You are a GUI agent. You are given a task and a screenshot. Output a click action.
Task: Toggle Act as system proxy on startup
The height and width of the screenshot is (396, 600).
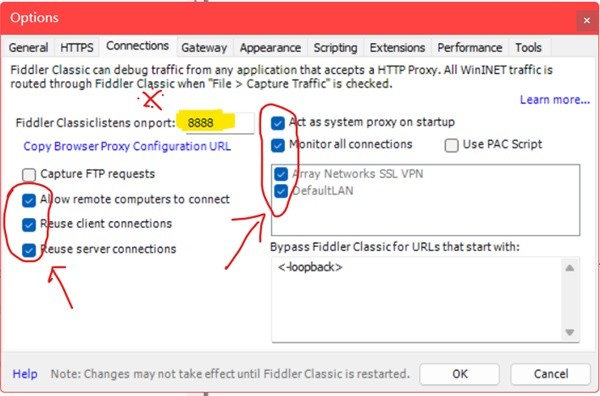click(278, 123)
